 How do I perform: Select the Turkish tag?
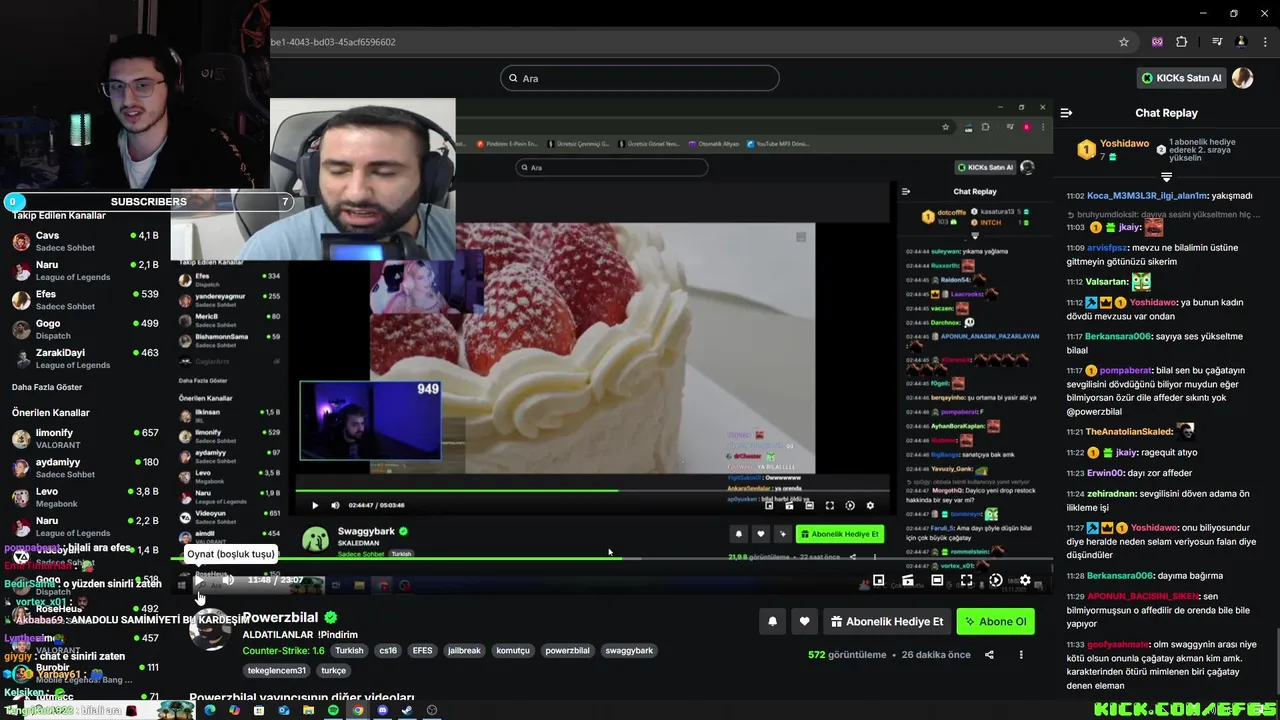350,650
